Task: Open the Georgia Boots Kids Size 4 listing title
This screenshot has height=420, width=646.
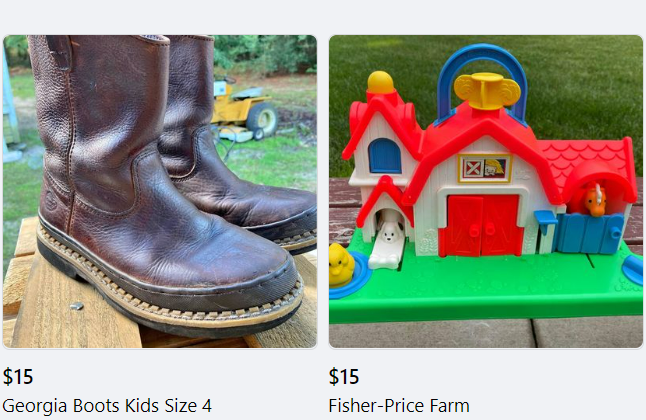Action: coord(107,406)
